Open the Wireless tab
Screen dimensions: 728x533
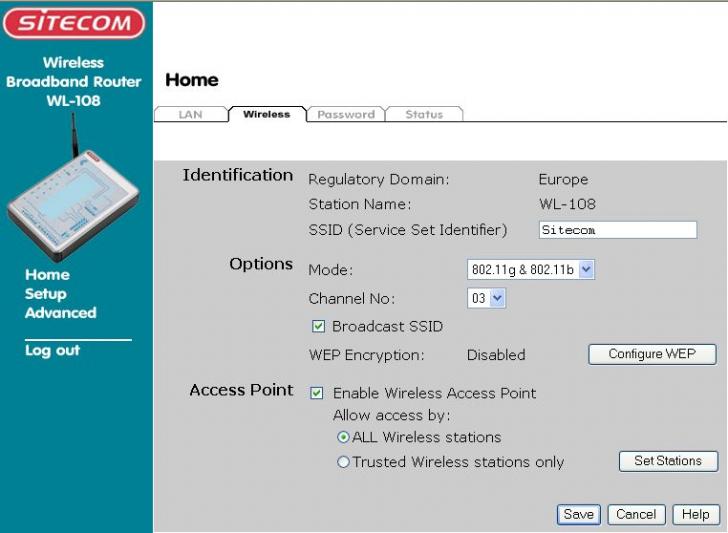coord(266,115)
